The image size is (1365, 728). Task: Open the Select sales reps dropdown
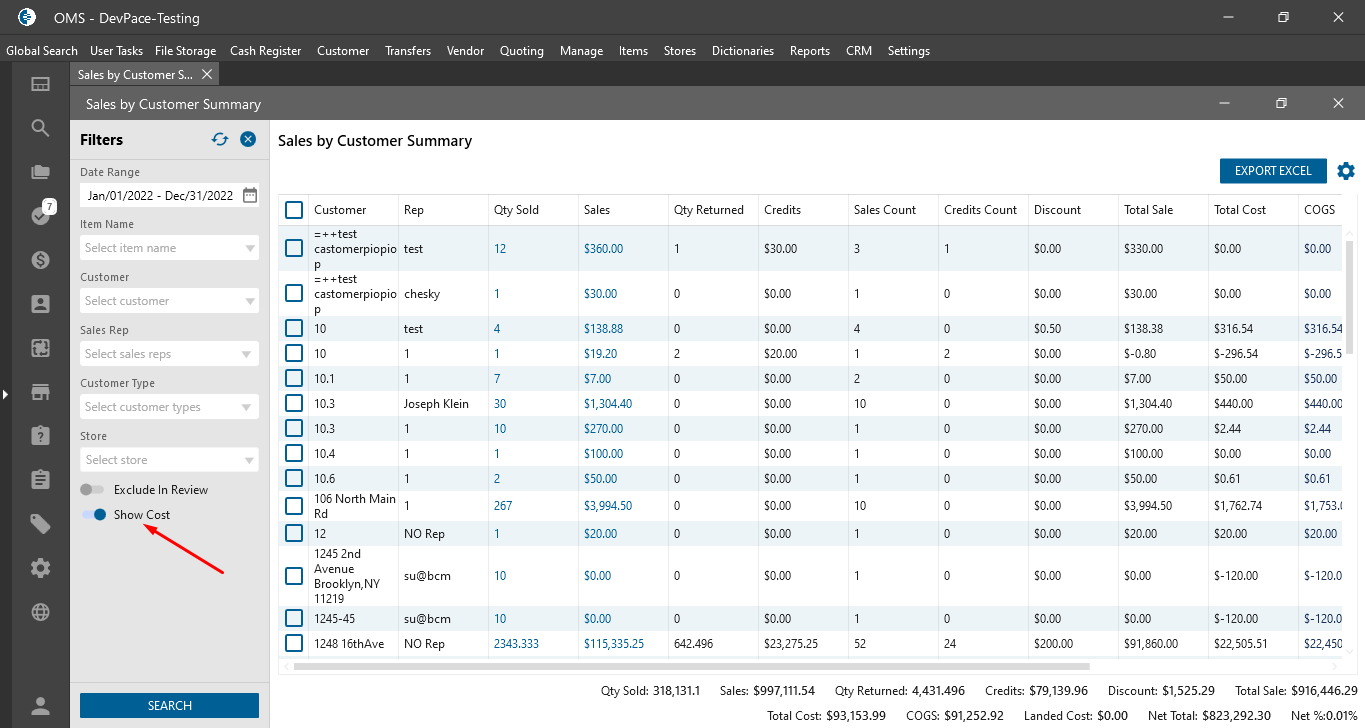tap(169, 354)
